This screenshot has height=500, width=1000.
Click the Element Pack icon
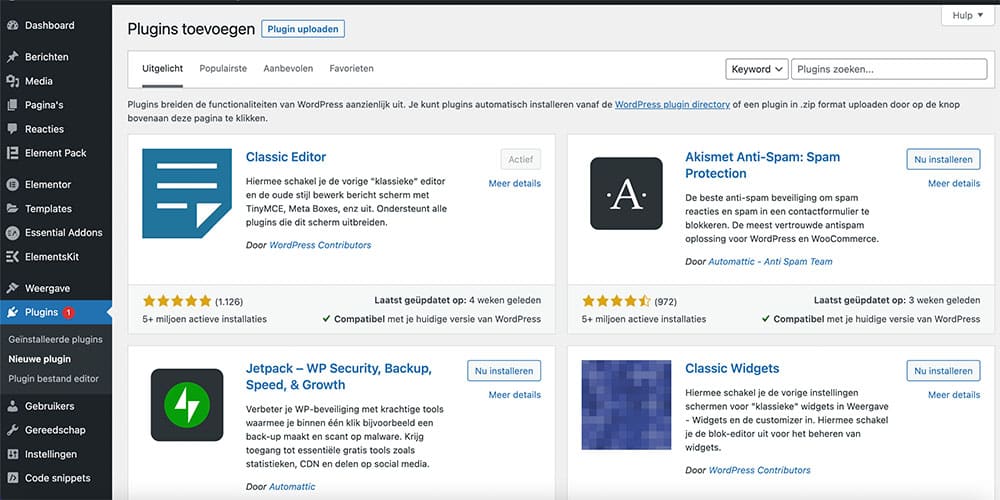[x=13, y=153]
